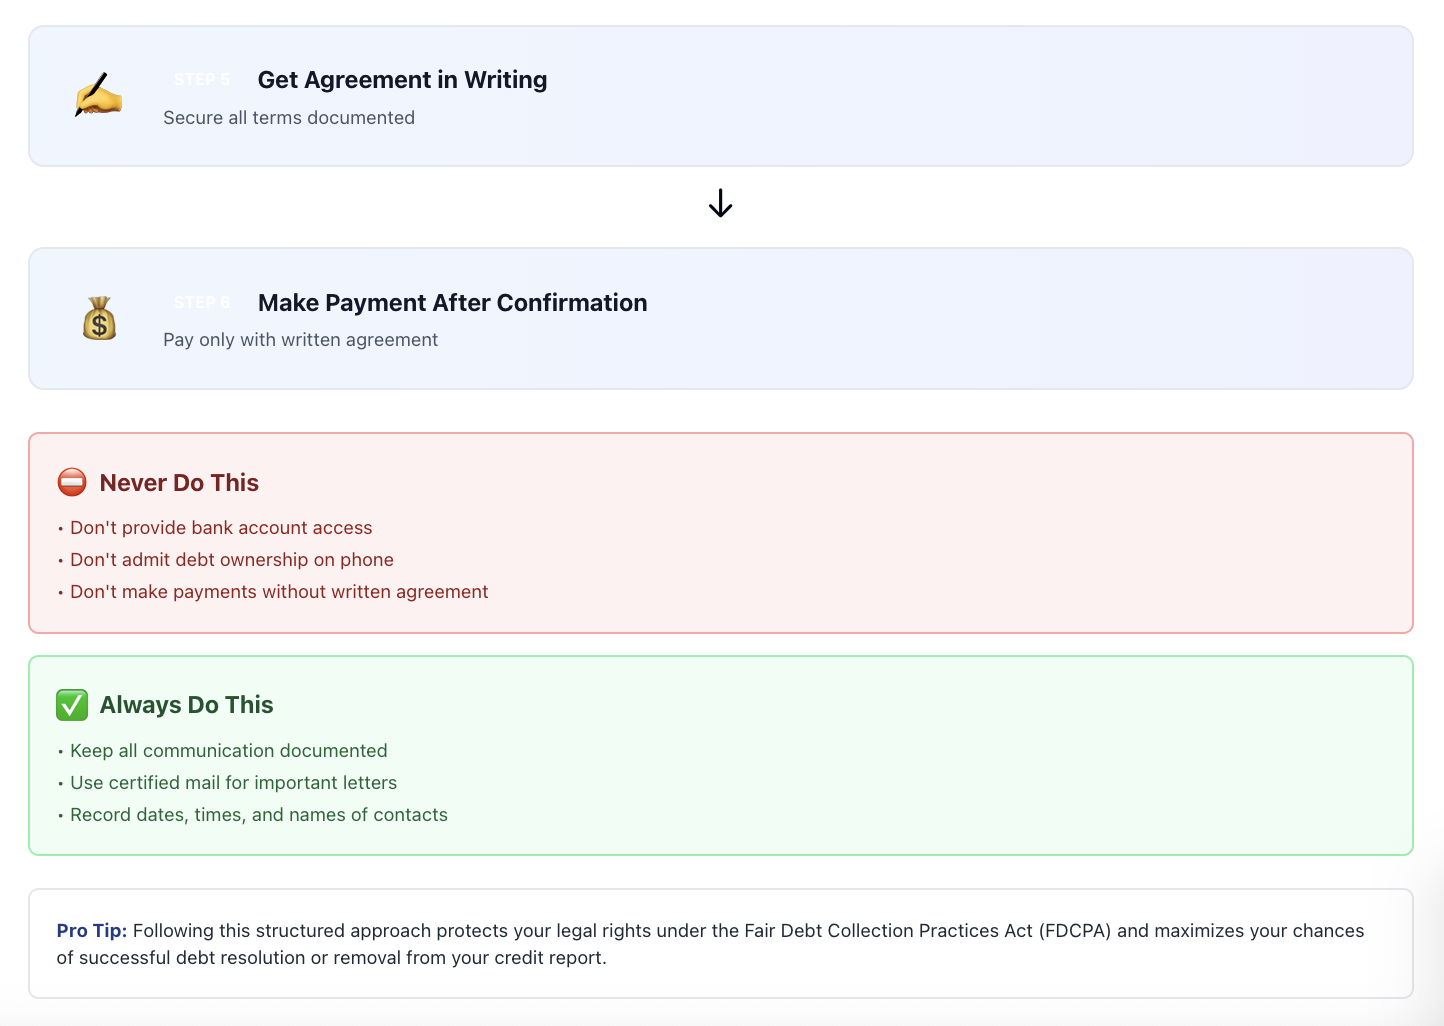The width and height of the screenshot is (1444, 1026).
Task: Select the Make Payment After Confirmation heading
Action: point(452,303)
